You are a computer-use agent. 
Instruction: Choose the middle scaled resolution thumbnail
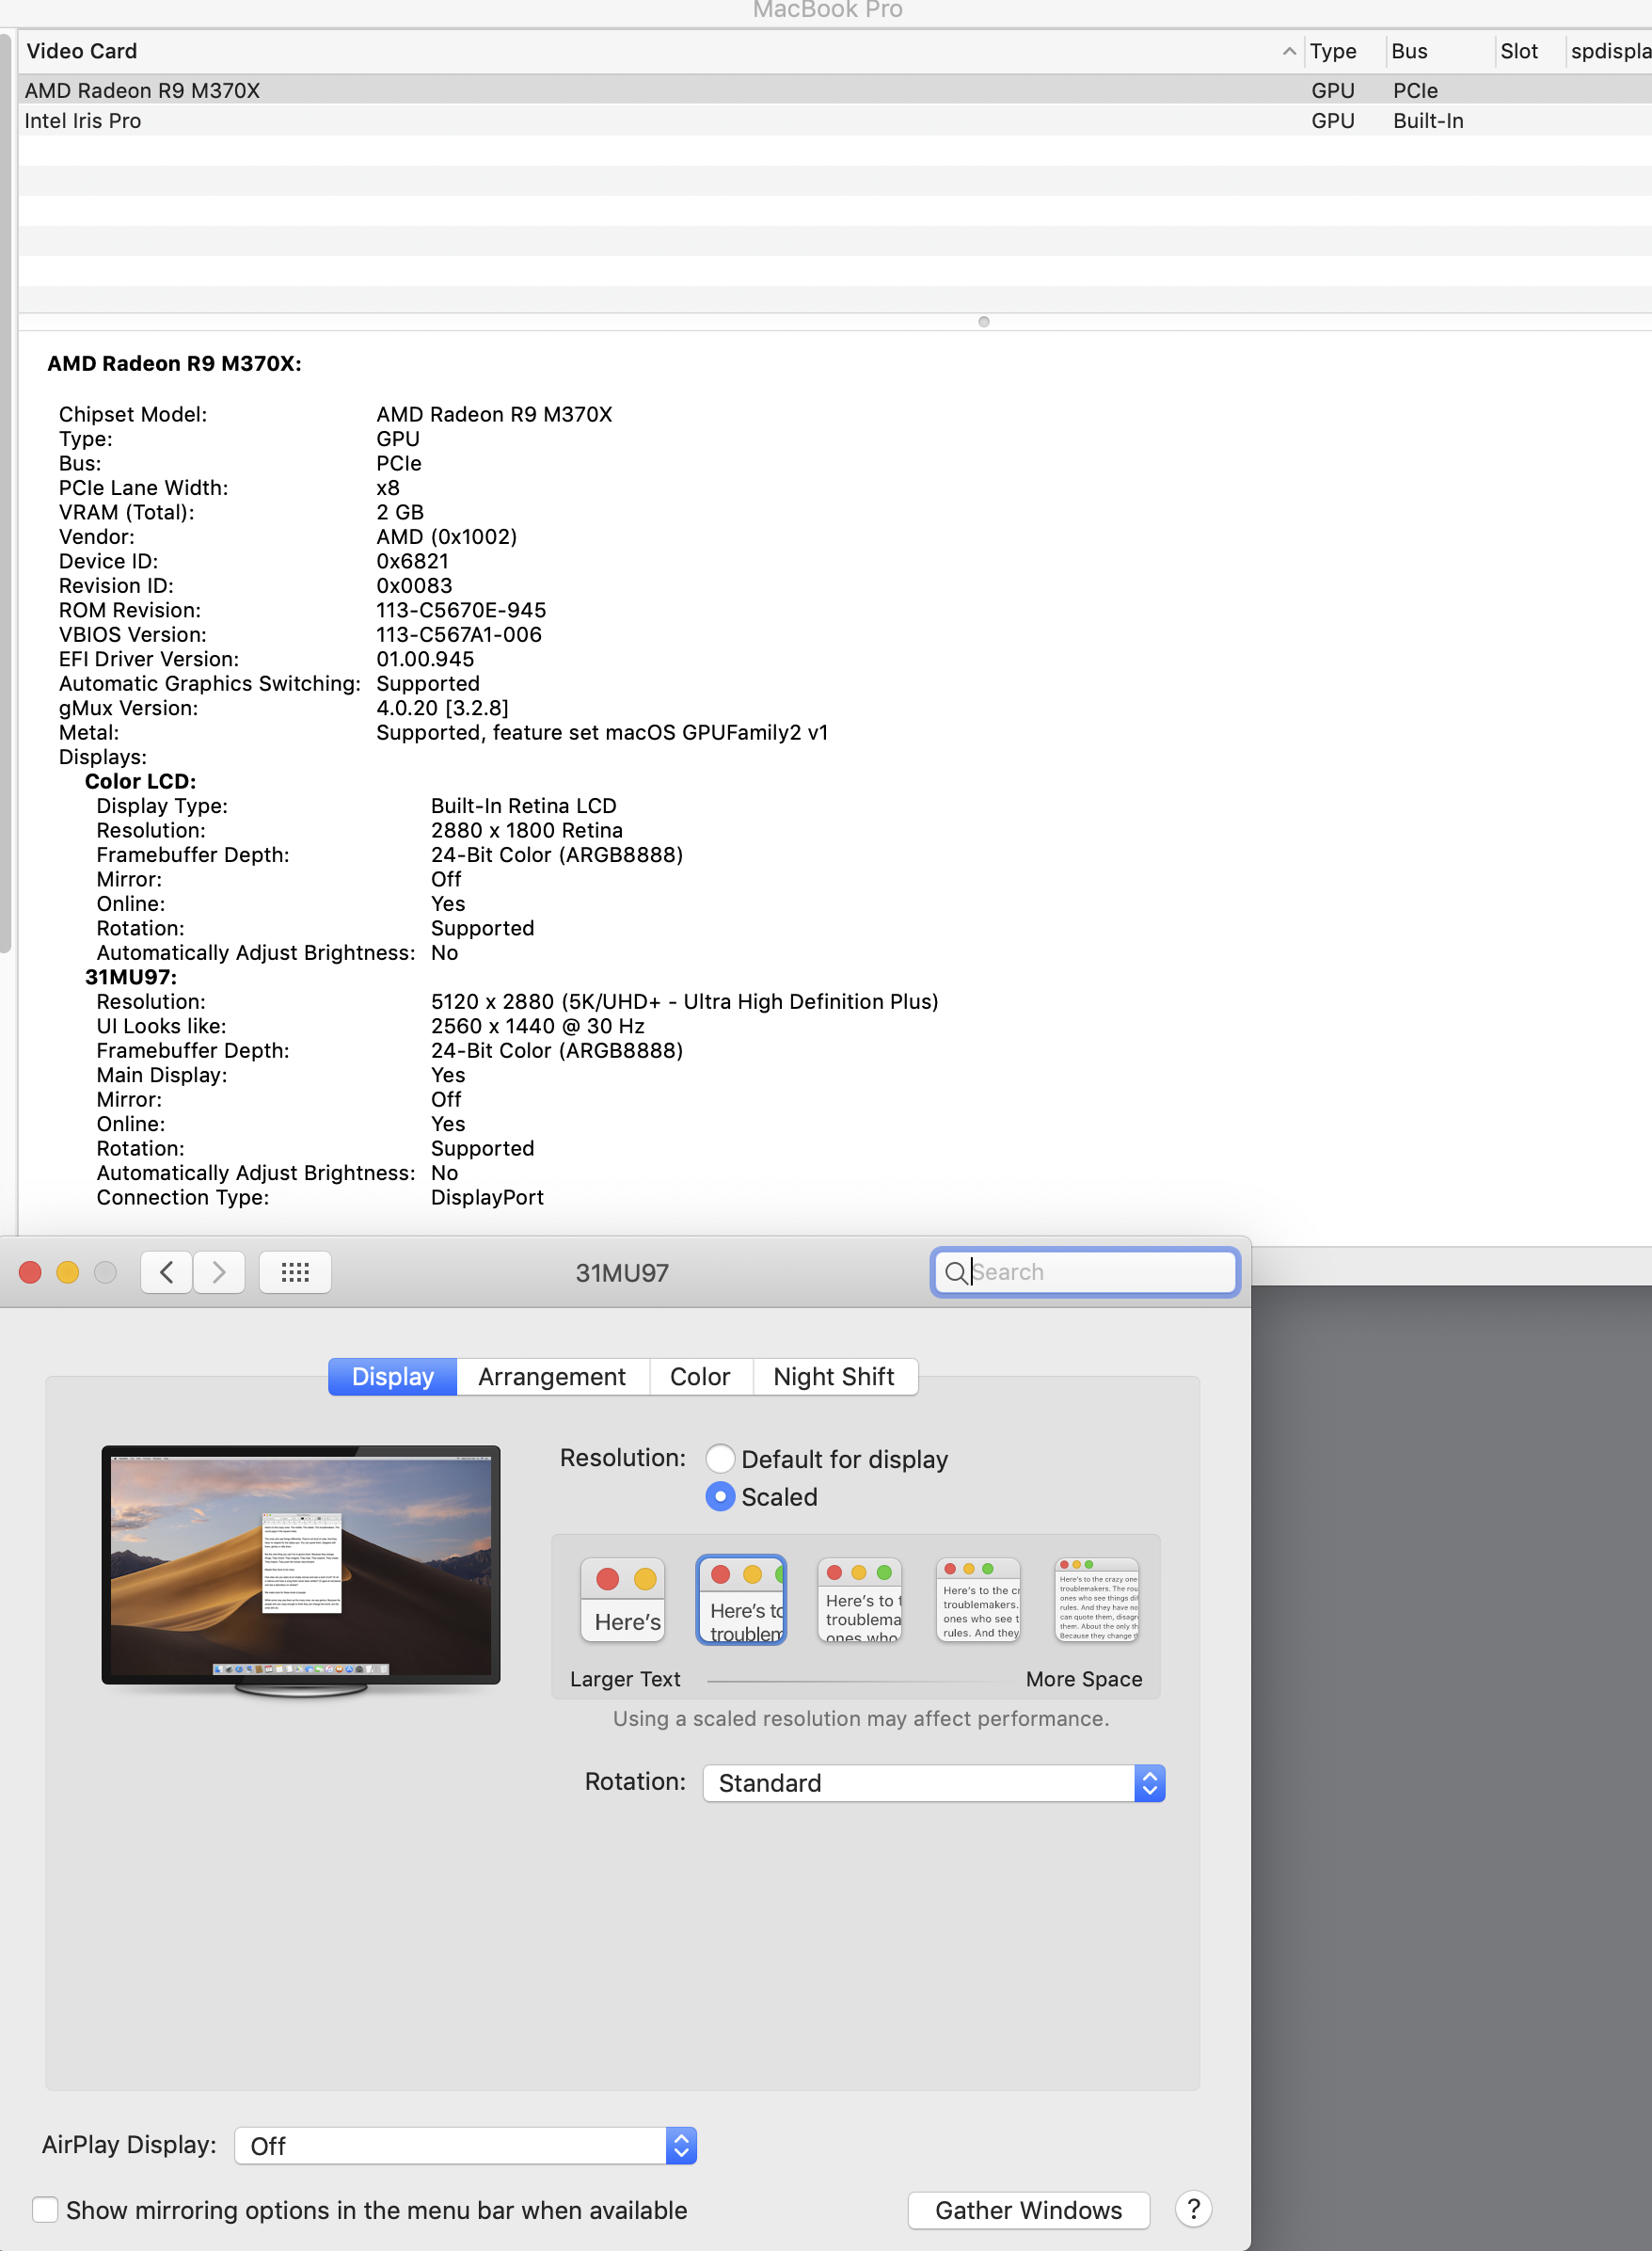860,1599
